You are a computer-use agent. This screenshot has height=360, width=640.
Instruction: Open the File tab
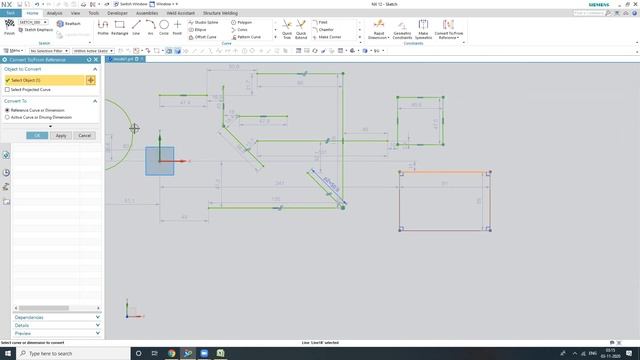coord(10,13)
